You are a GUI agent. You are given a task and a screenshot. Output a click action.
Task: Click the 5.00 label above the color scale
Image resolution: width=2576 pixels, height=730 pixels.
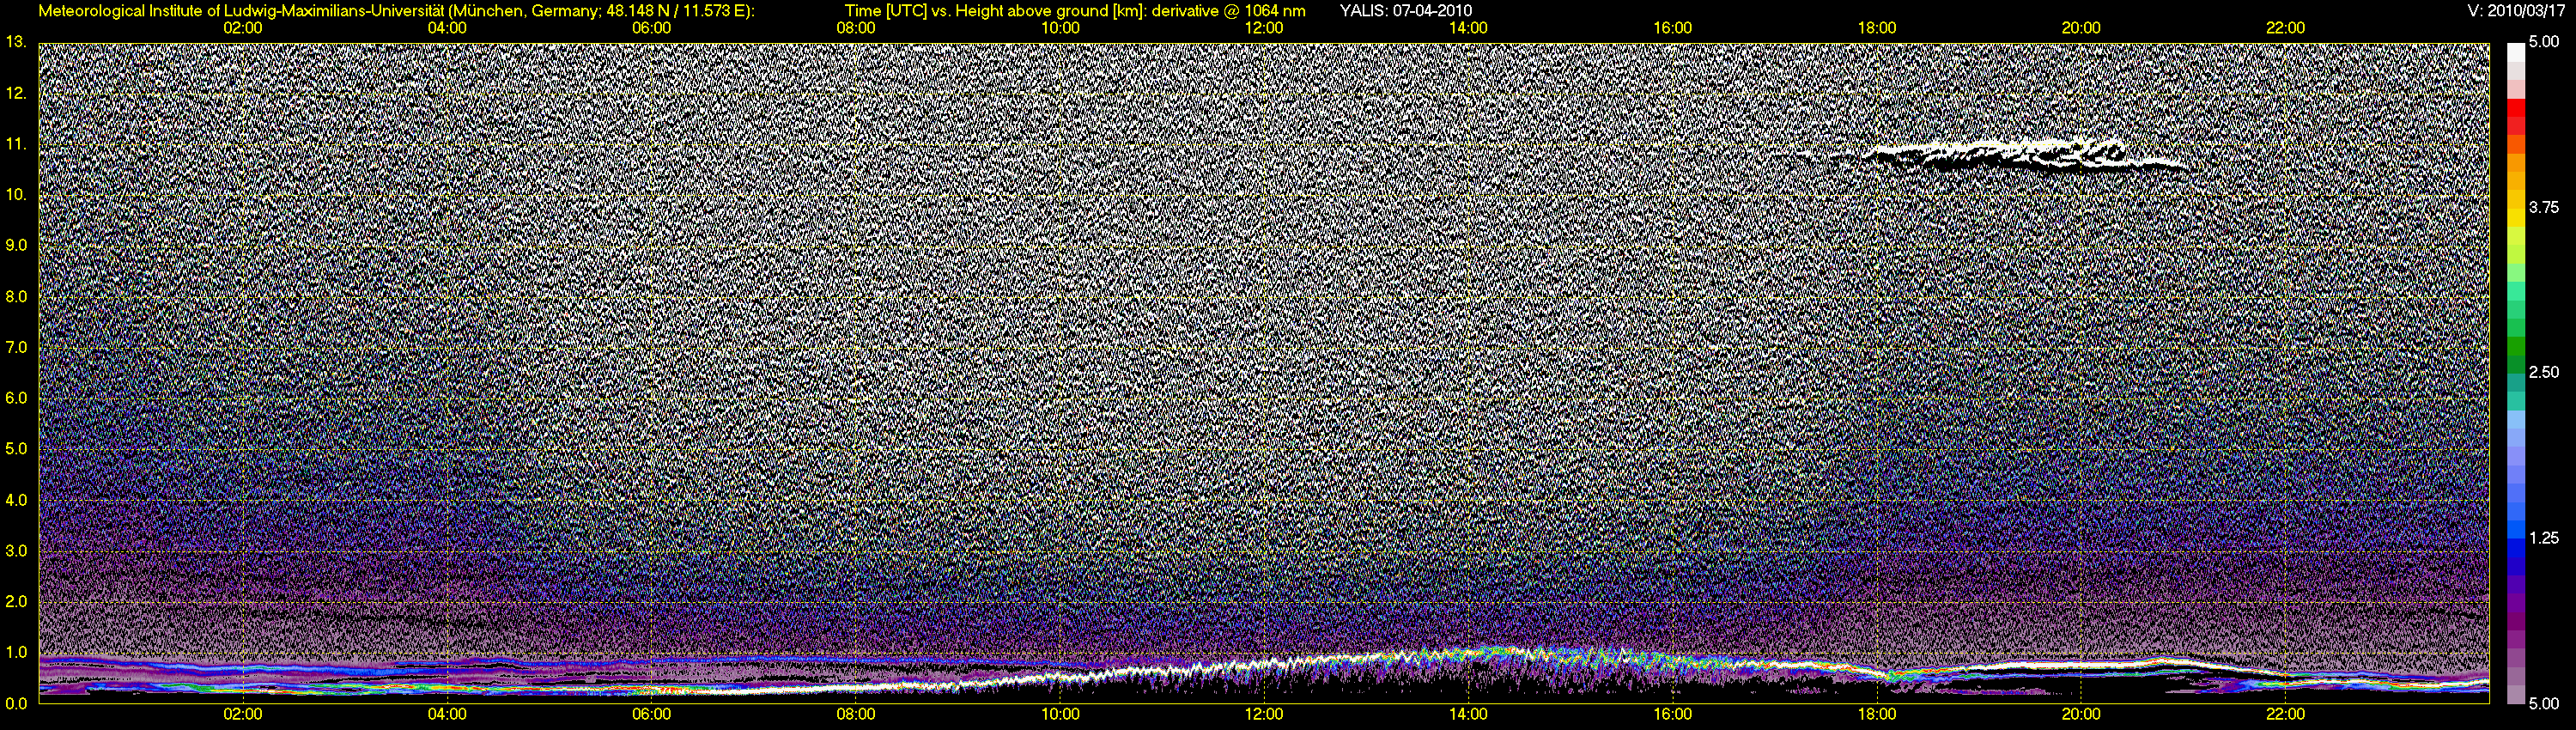click(2543, 42)
